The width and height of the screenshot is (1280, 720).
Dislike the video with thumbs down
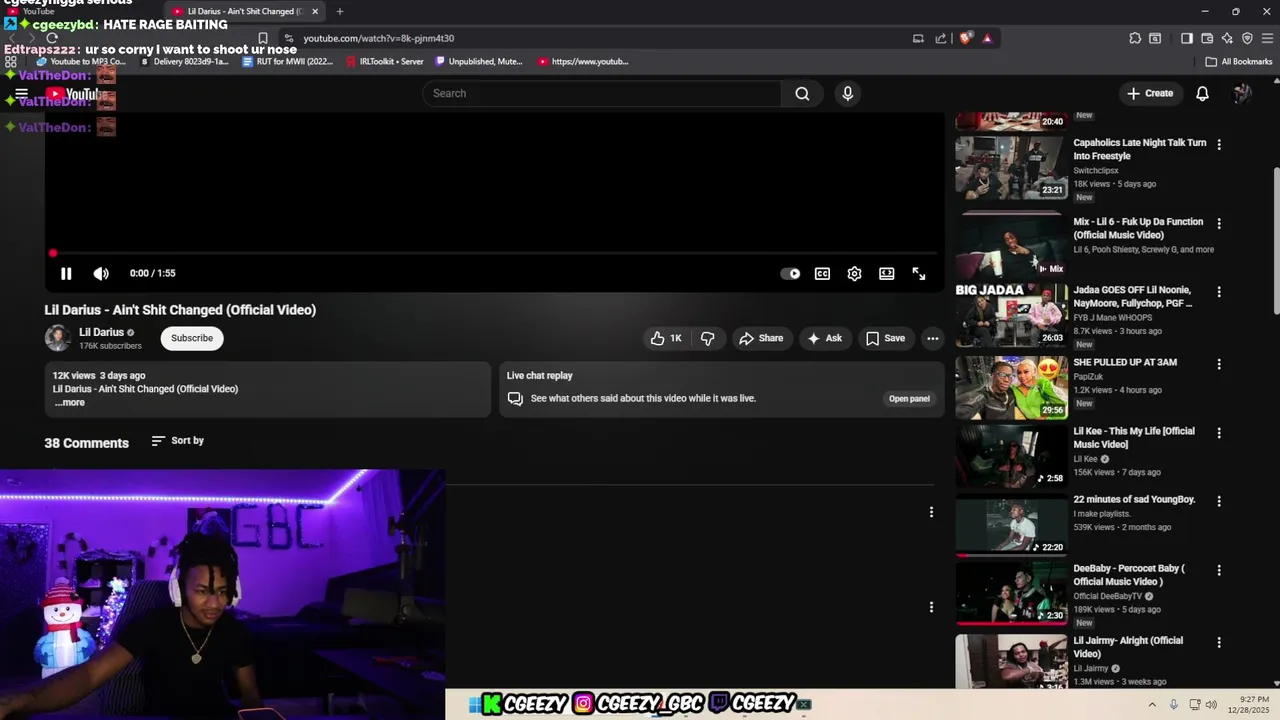click(708, 338)
